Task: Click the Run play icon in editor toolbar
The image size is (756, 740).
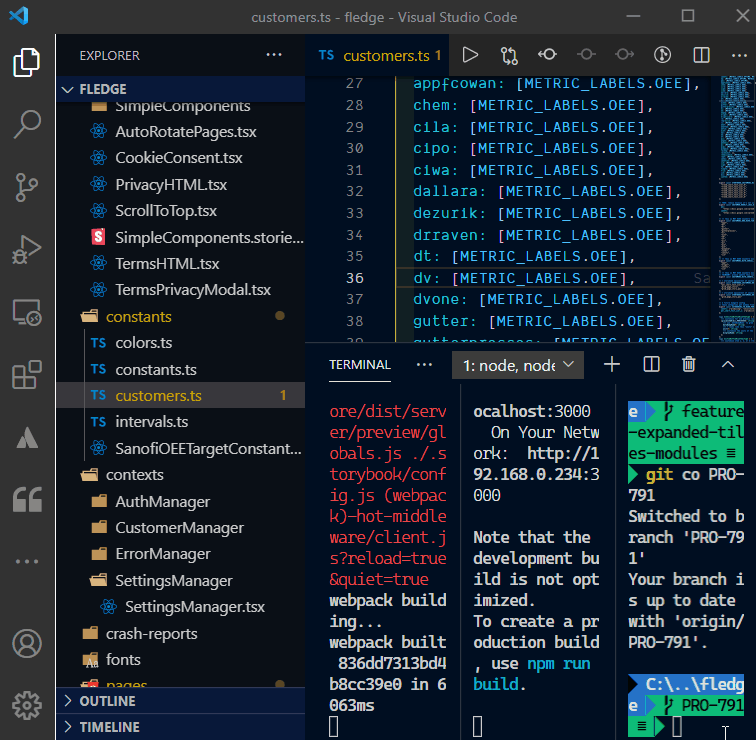Action: click(470, 55)
